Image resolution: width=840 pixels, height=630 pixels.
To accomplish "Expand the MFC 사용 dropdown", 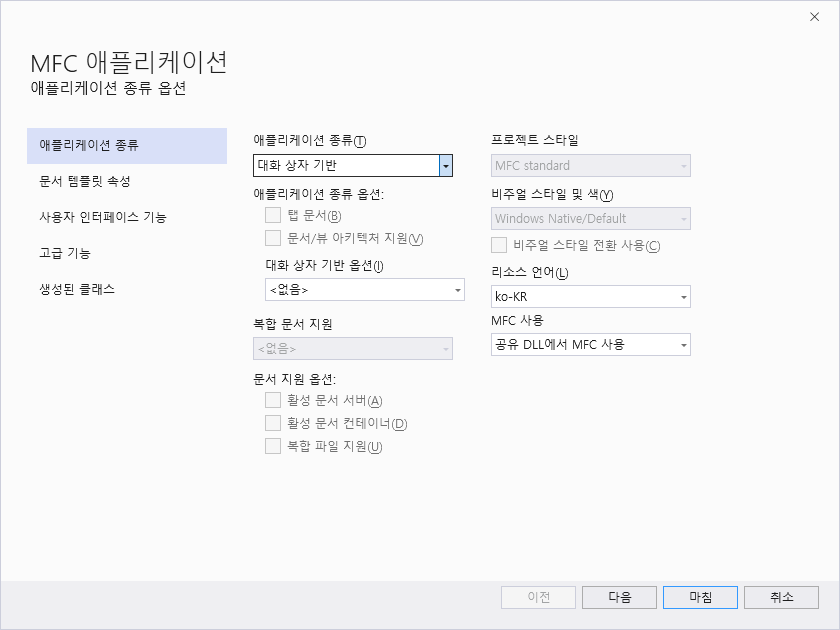I will point(590,344).
